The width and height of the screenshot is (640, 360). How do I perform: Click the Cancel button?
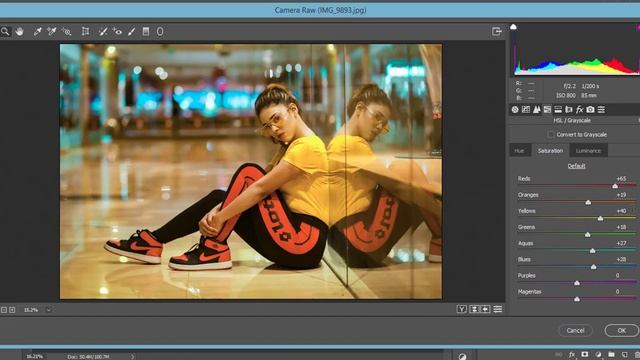coord(575,330)
